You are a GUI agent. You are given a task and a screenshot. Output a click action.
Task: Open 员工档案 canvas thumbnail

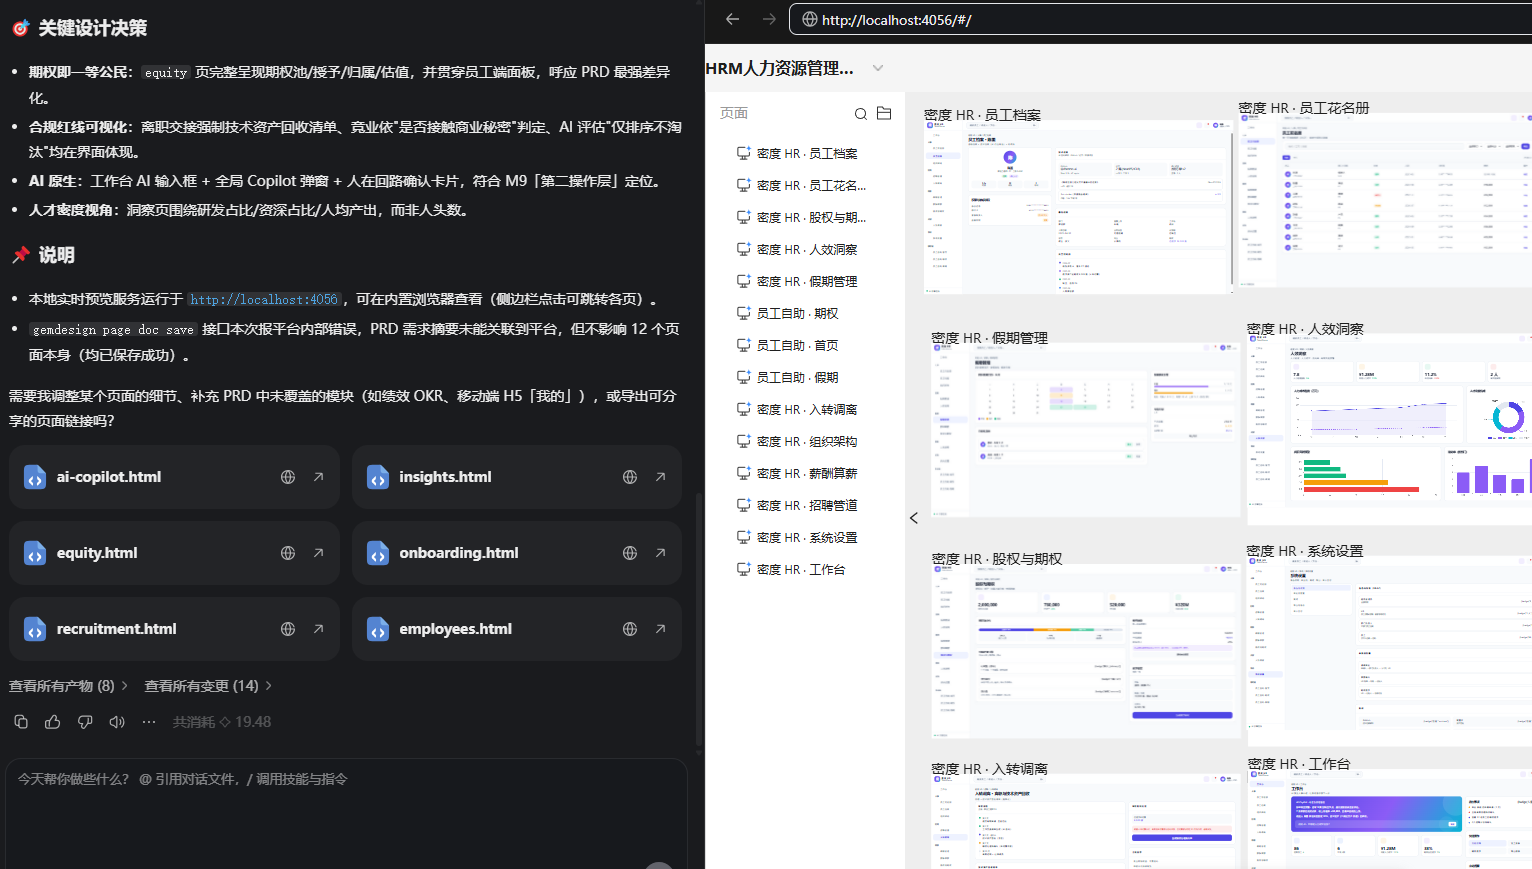click(1078, 206)
